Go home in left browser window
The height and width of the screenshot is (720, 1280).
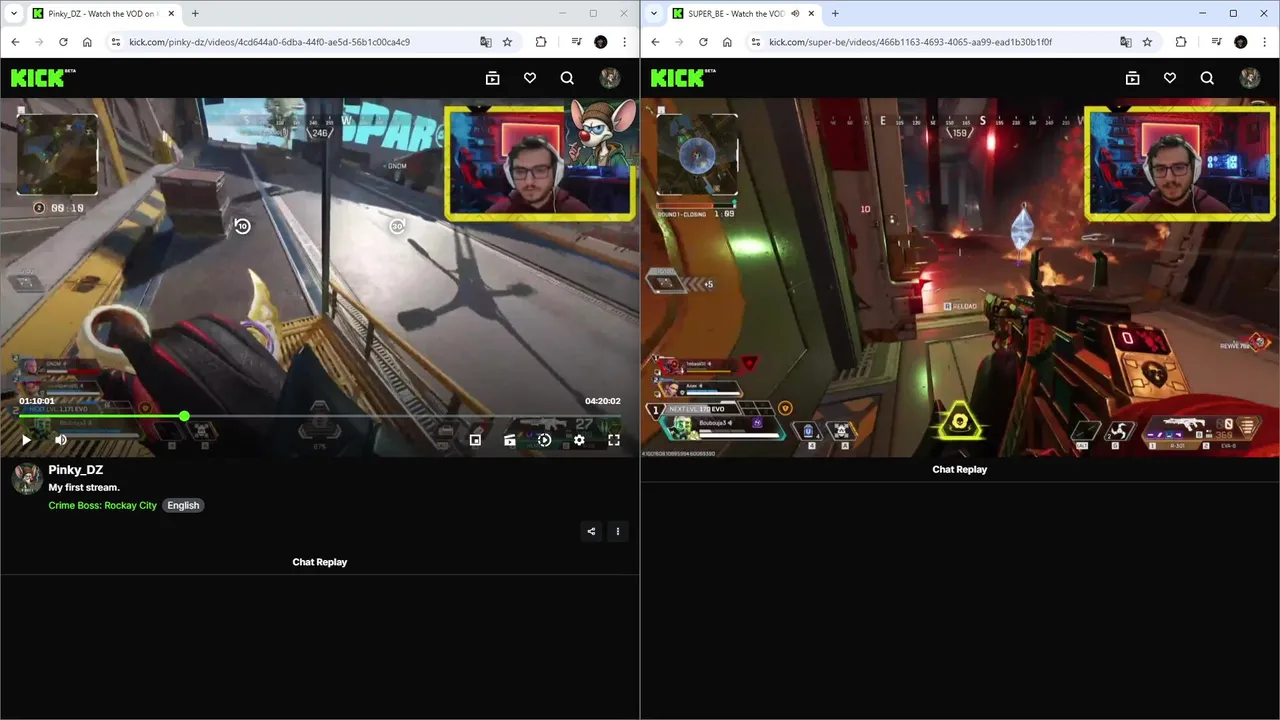(87, 42)
